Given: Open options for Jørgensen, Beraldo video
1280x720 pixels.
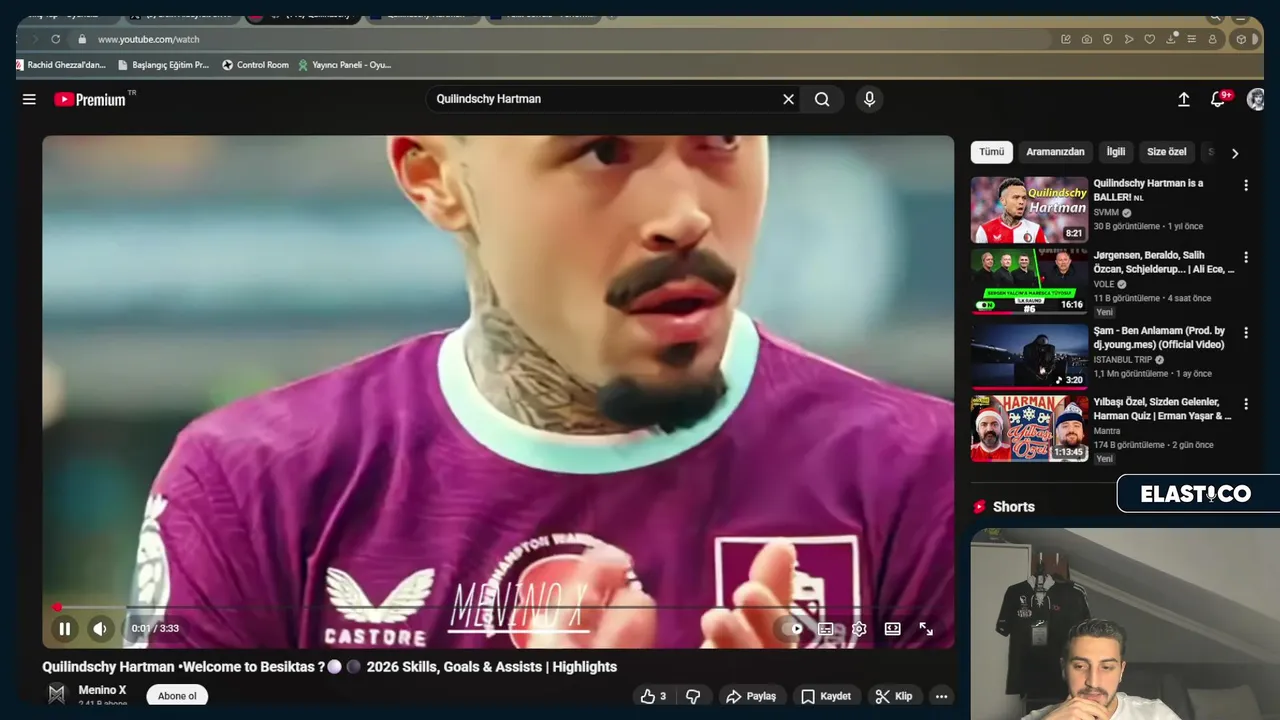Looking at the screenshot, I should click(x=1246, y=258).
